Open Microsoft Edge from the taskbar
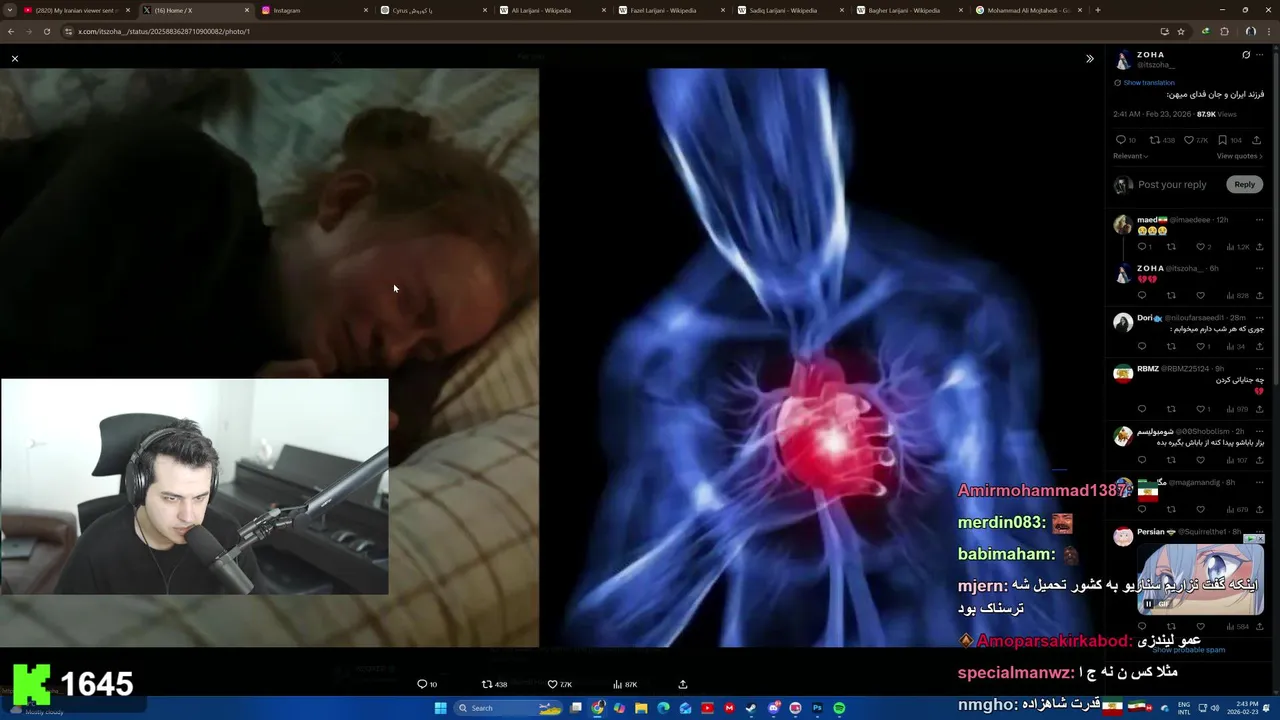The width and height of the screenshot is (1280, 720). [663, 708]
